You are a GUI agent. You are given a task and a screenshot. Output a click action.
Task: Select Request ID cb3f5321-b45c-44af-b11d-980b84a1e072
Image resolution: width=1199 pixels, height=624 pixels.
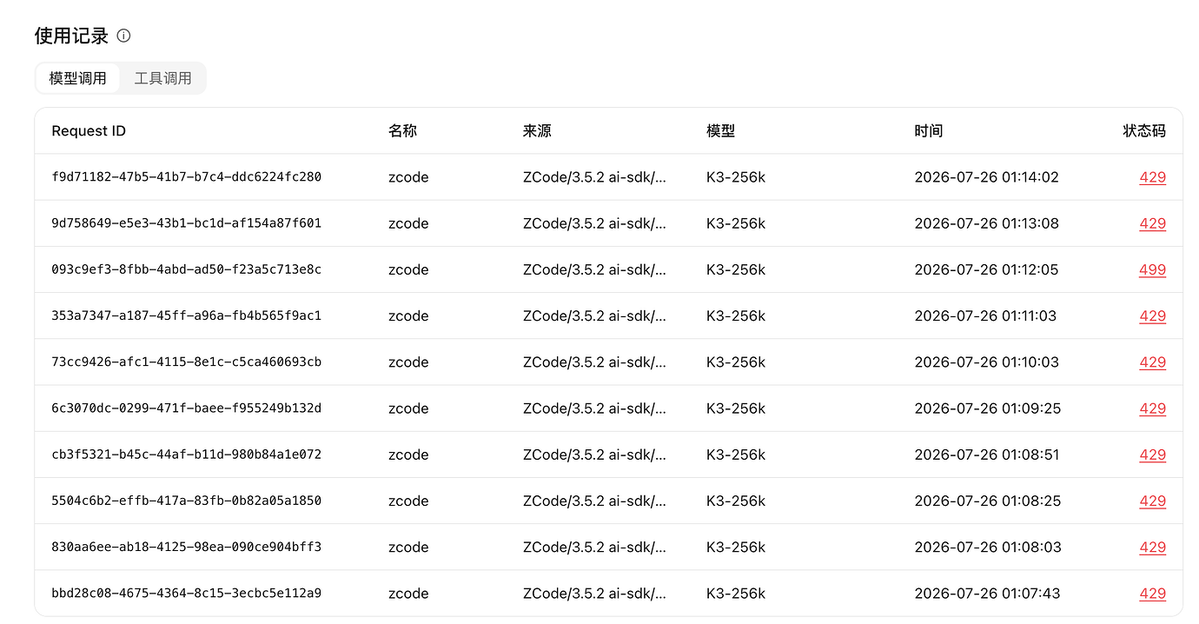pos(187,454)
